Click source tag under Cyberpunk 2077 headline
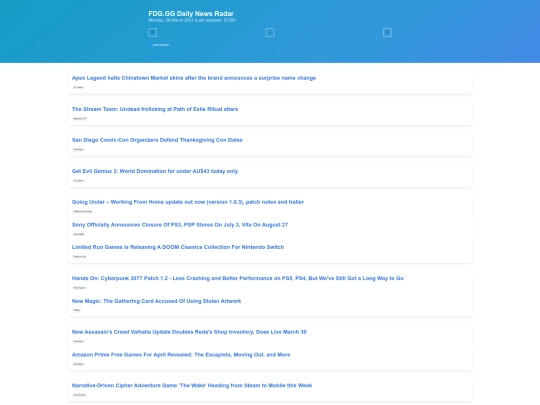Viewport: 540px width, 405px height. point(79,288)
